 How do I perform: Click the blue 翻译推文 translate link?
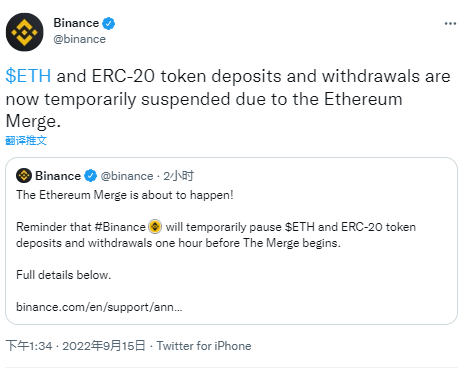[26, 140]
